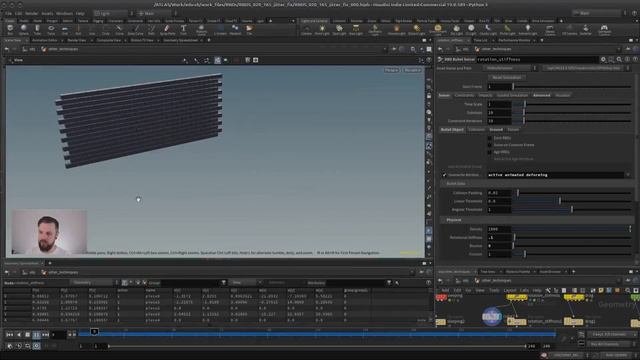This screenshot has width=640, height=360.
Task: Click the stop playback button
Action: (x=27, y=335)
